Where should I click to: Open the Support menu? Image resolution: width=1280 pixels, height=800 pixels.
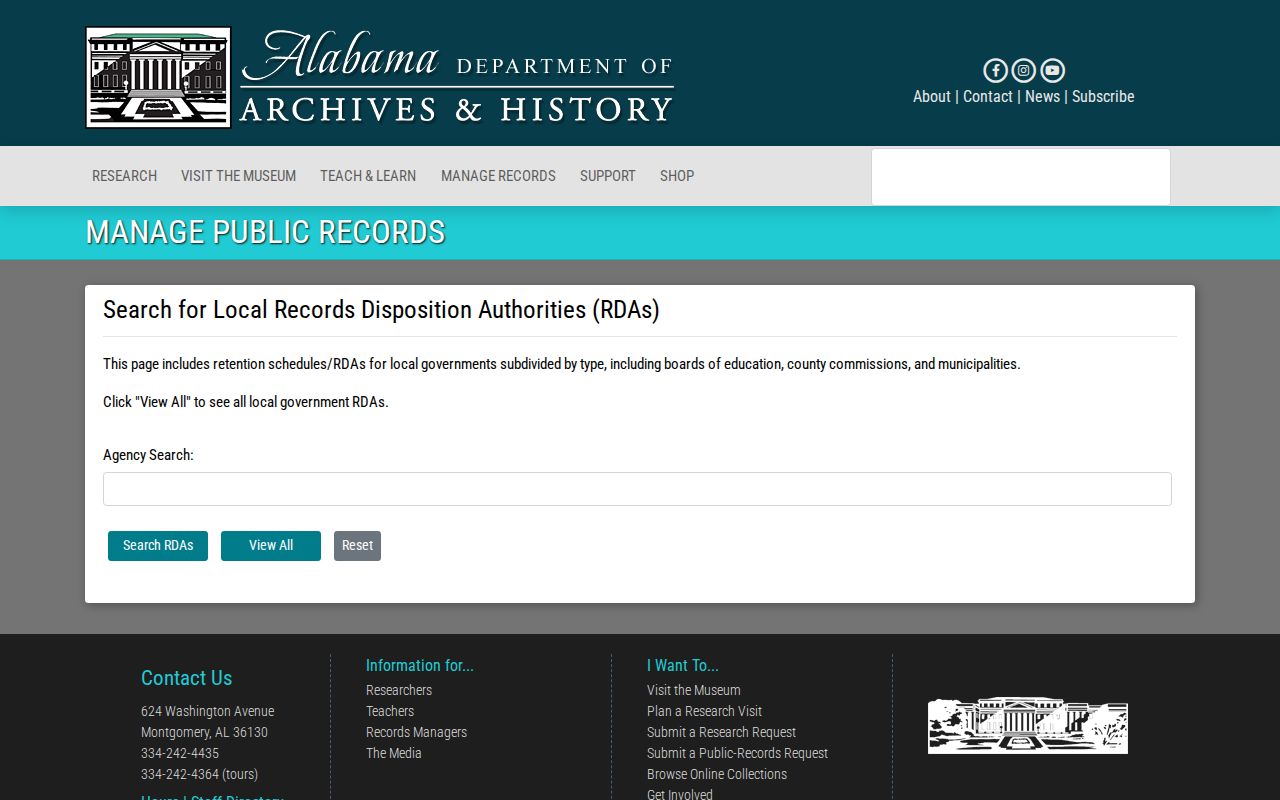click(608, 176)
